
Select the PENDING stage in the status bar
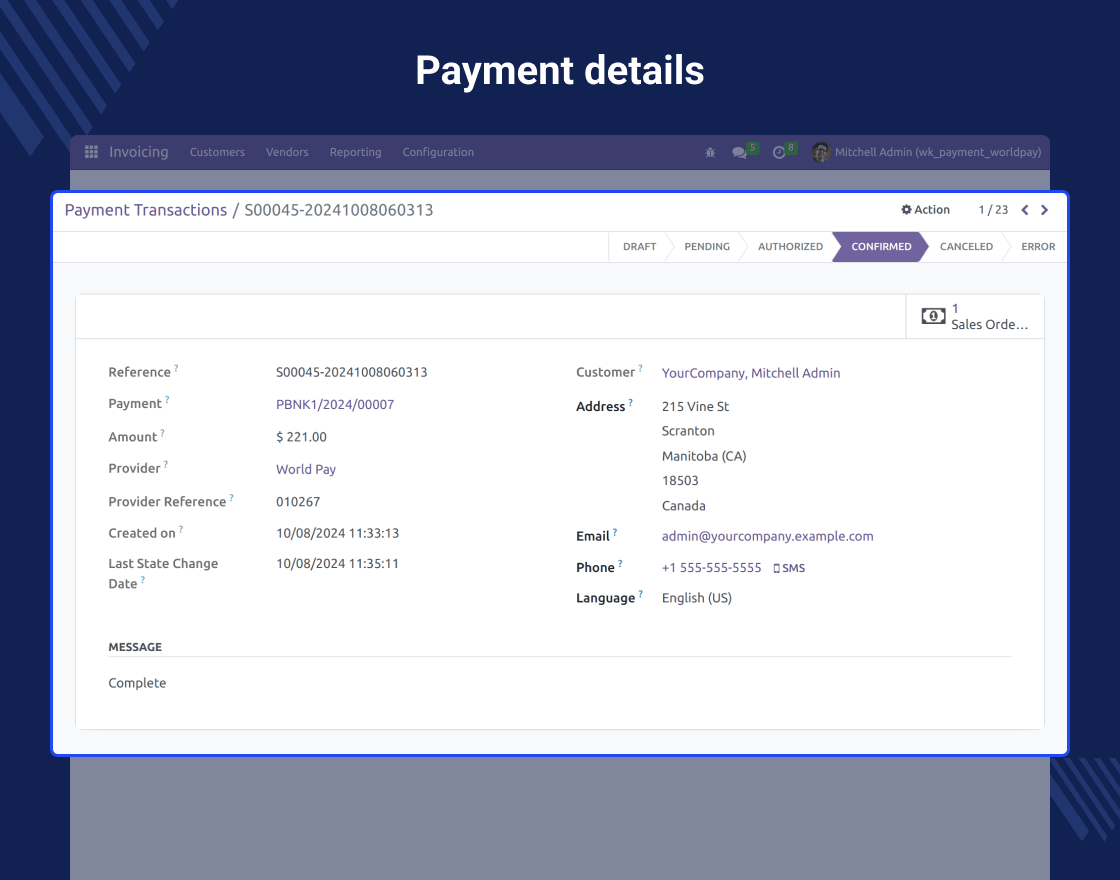707,247
